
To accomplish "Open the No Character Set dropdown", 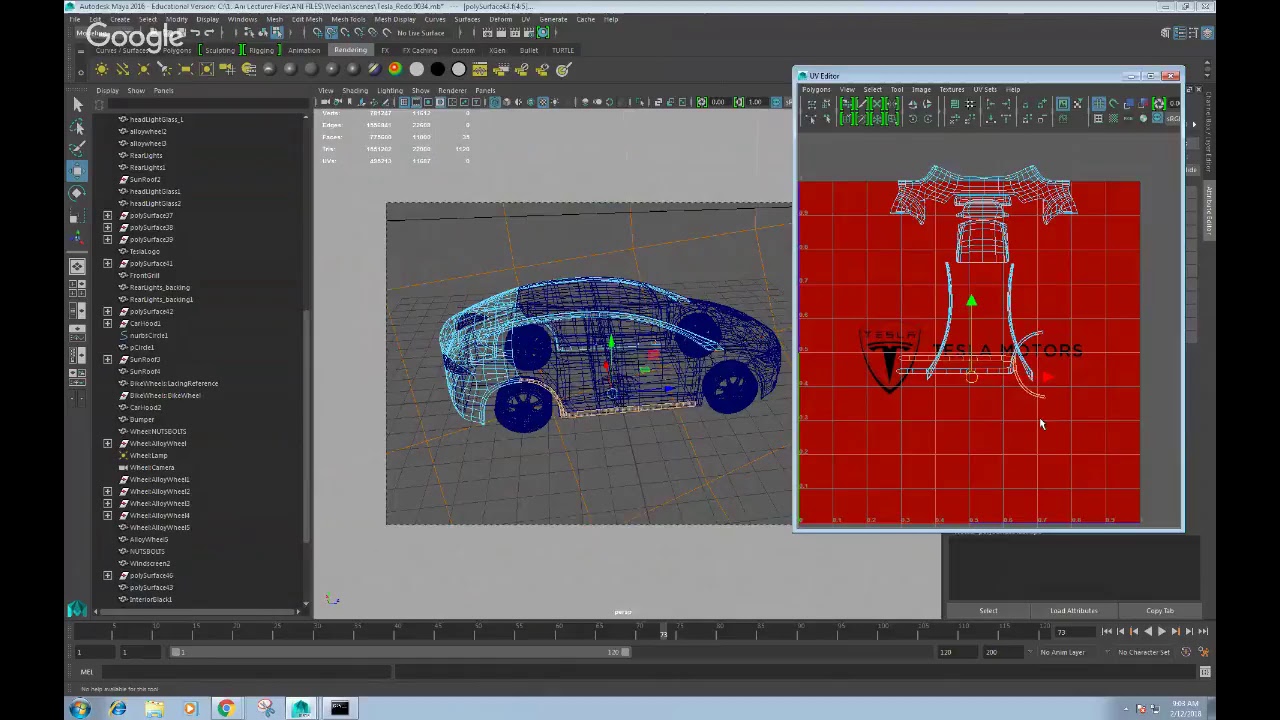I will [1143, 652].
